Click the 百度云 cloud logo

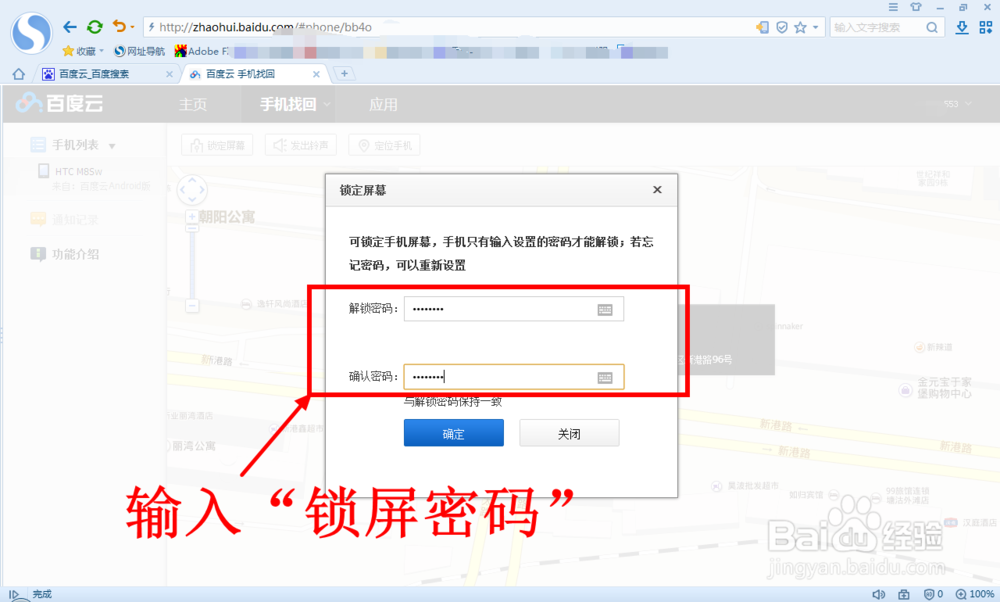tap(60, 102)
